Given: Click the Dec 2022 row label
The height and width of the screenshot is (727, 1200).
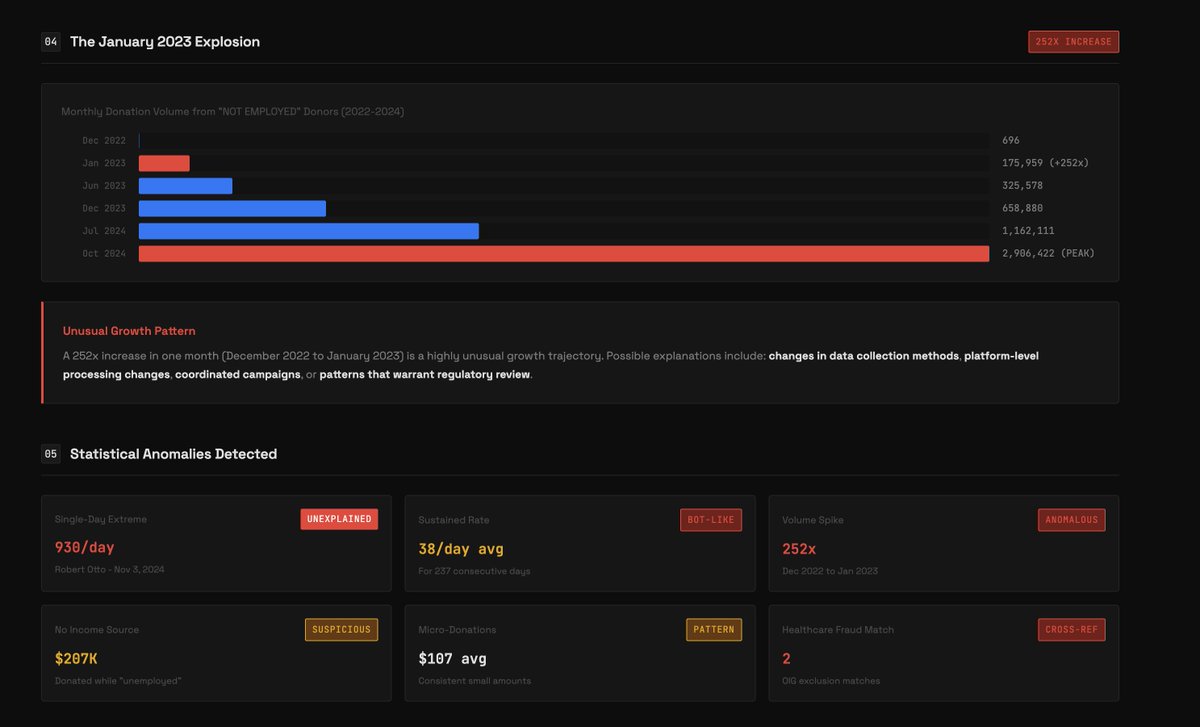Looking at the screenshot, I should click(104, 141).
